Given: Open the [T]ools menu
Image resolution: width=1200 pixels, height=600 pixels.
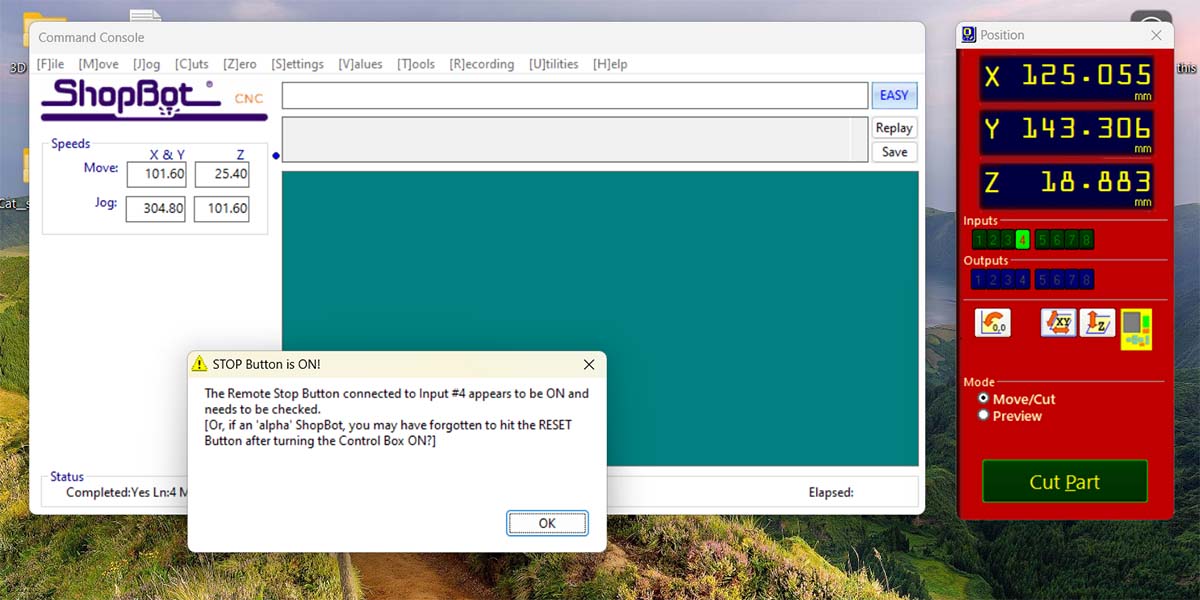Looking at the screenshot, I should click(x=416, y=64).
